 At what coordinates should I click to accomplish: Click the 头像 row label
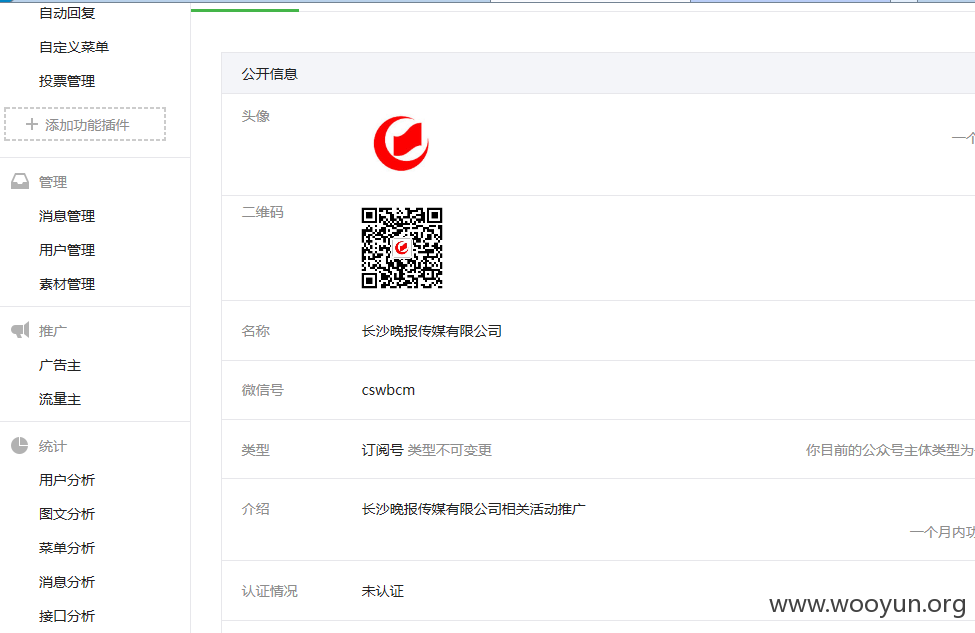[256, 116]
